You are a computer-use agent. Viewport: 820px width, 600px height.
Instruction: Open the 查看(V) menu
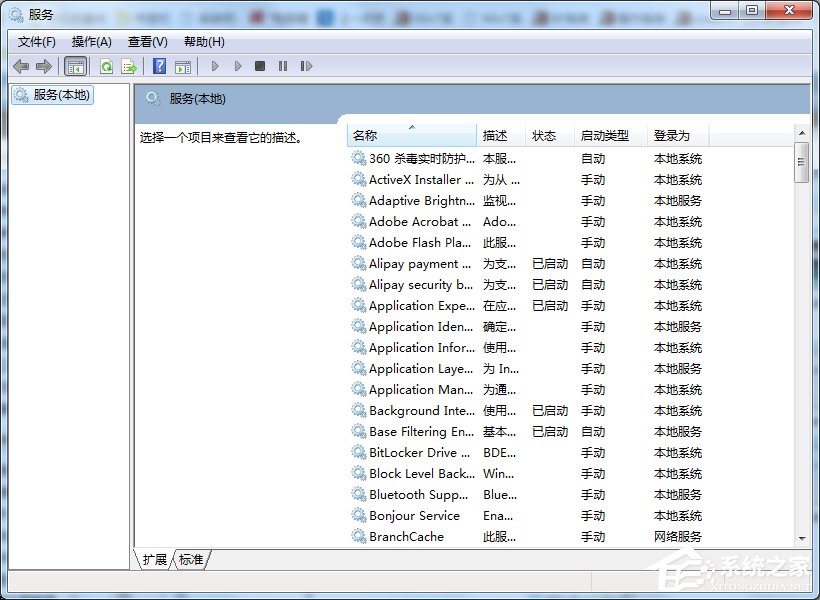click(x=146, y=41)
